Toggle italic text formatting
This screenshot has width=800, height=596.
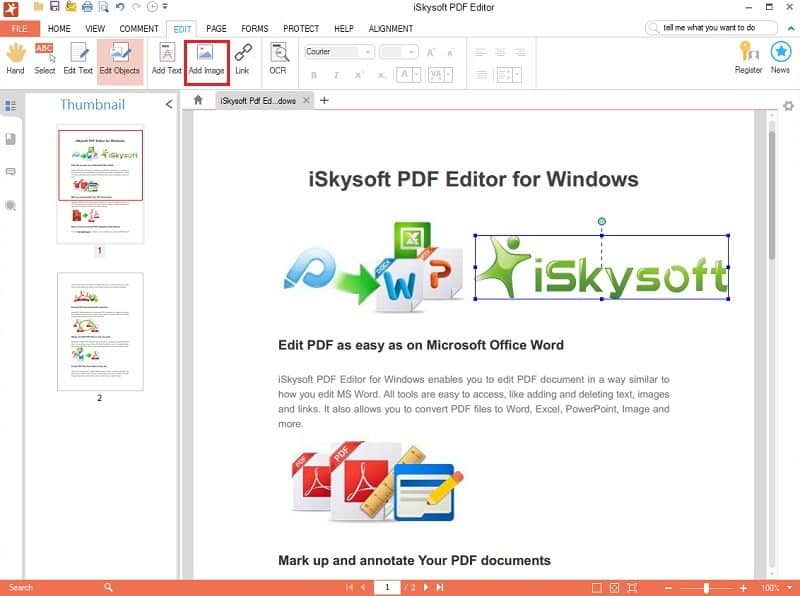337,75
